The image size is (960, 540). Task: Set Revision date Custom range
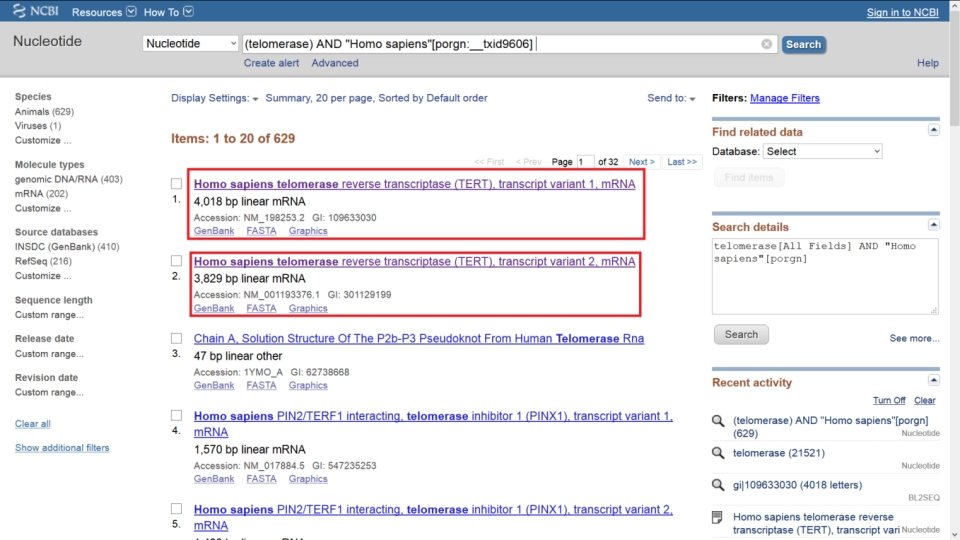pyautogui.click(x=49, y=392)
